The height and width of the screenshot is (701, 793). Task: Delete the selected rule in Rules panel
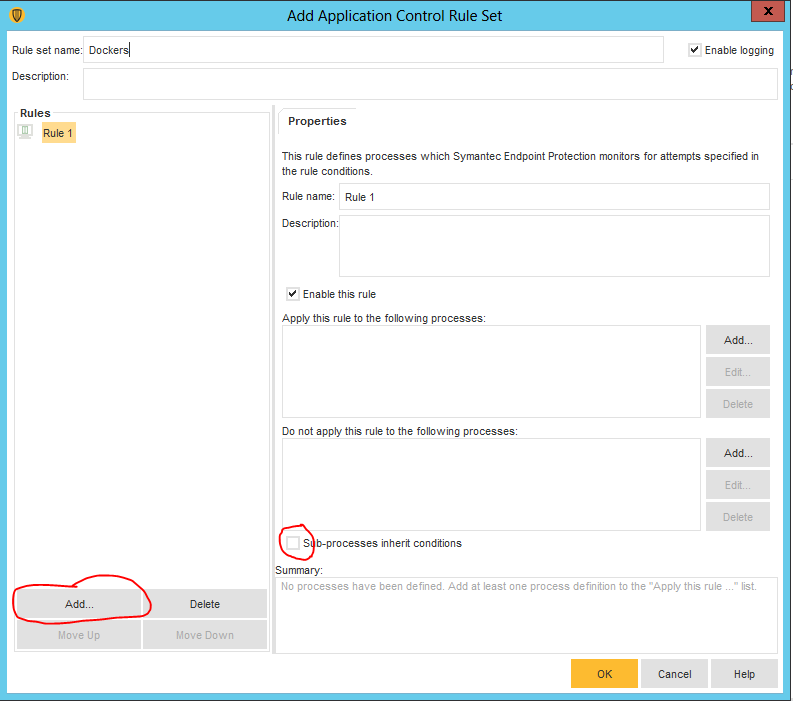click(205, 604)
